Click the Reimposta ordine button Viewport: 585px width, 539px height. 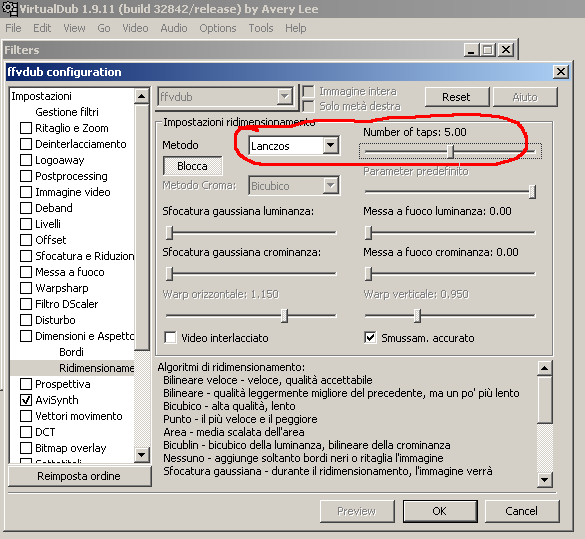pyautogui.click(x=79, y=476)
